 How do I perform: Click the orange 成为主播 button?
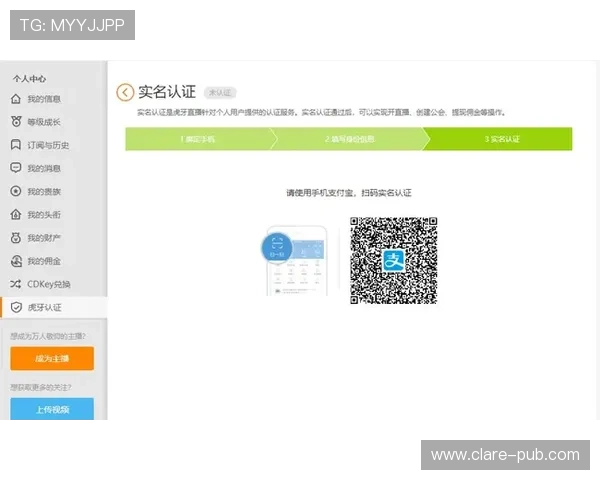click(x=52, y=358)
